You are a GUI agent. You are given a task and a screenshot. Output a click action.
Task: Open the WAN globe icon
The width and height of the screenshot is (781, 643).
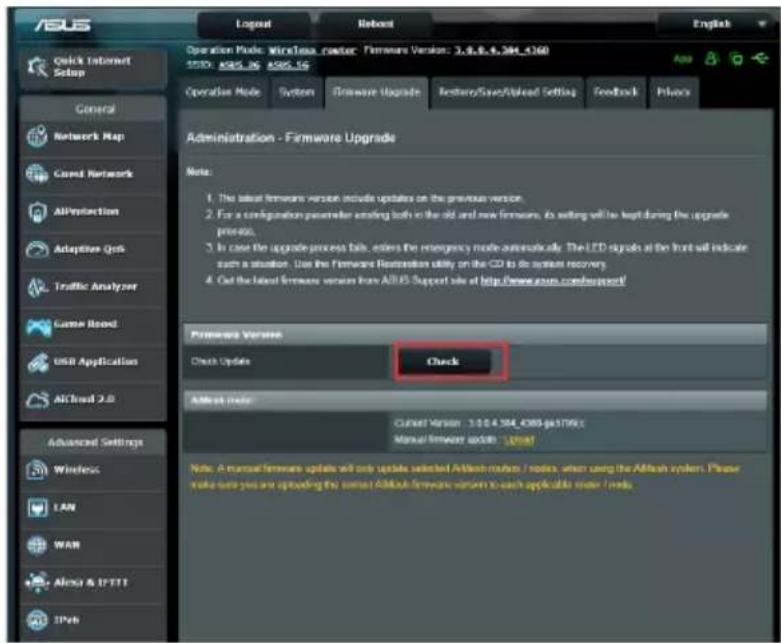pyautogui.click(x=37, y=545)
